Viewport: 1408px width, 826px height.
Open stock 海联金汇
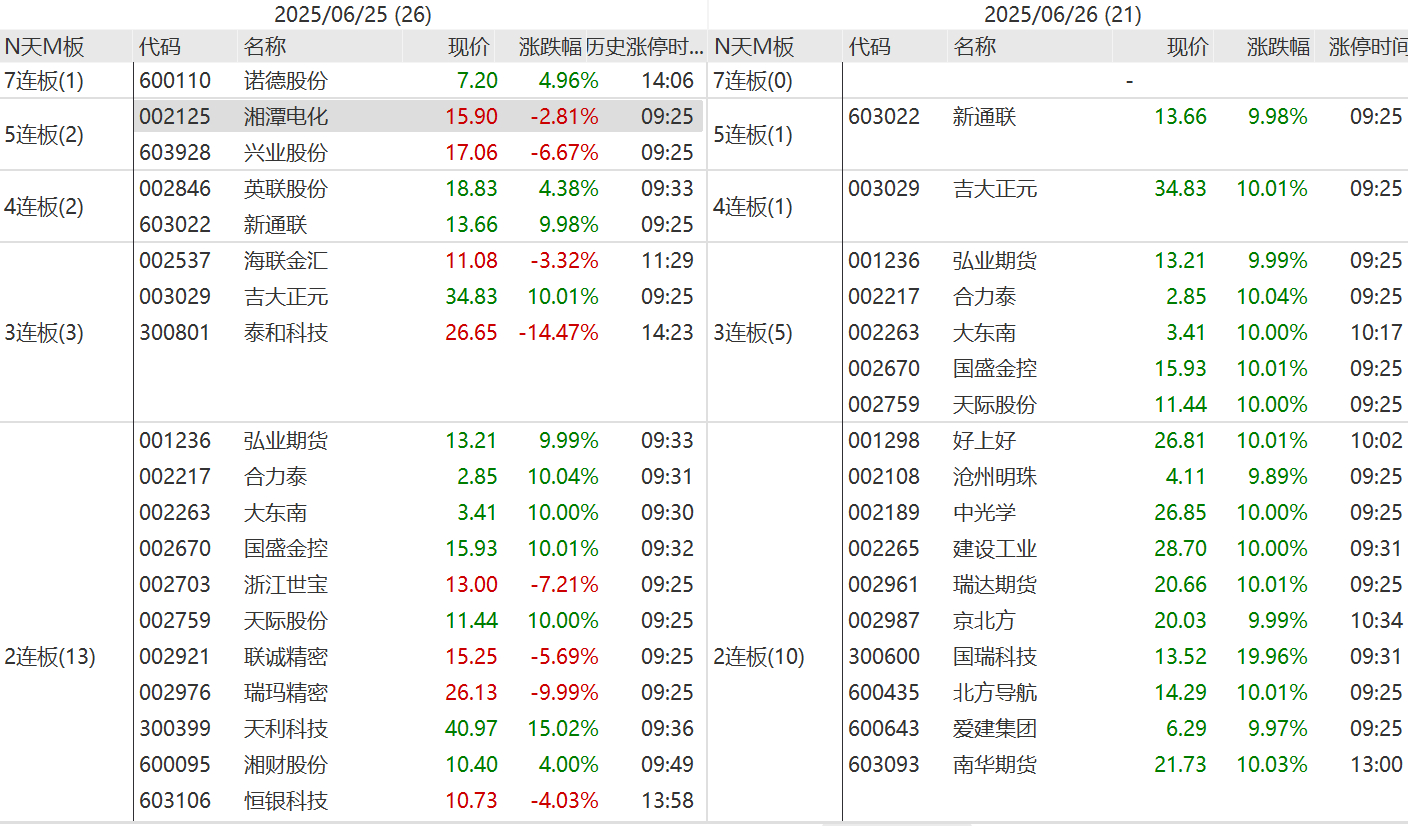click(x=286, y=261)
